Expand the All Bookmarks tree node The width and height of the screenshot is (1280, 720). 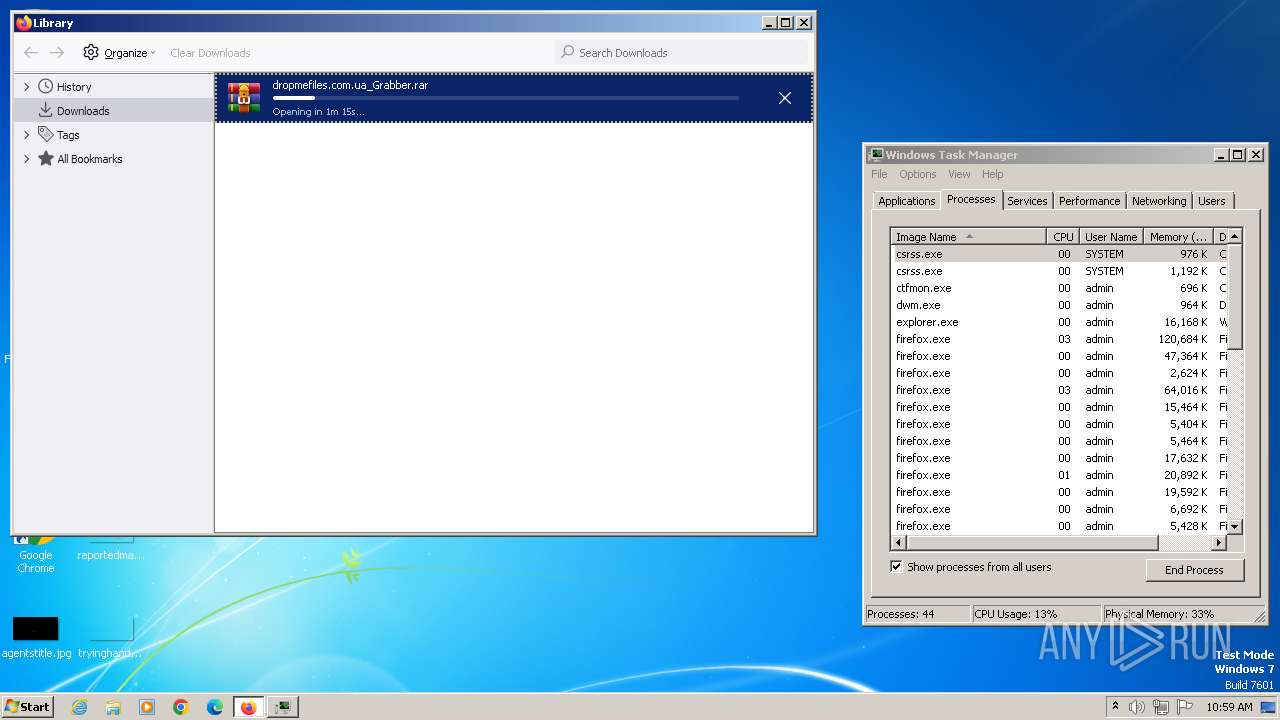27,158
